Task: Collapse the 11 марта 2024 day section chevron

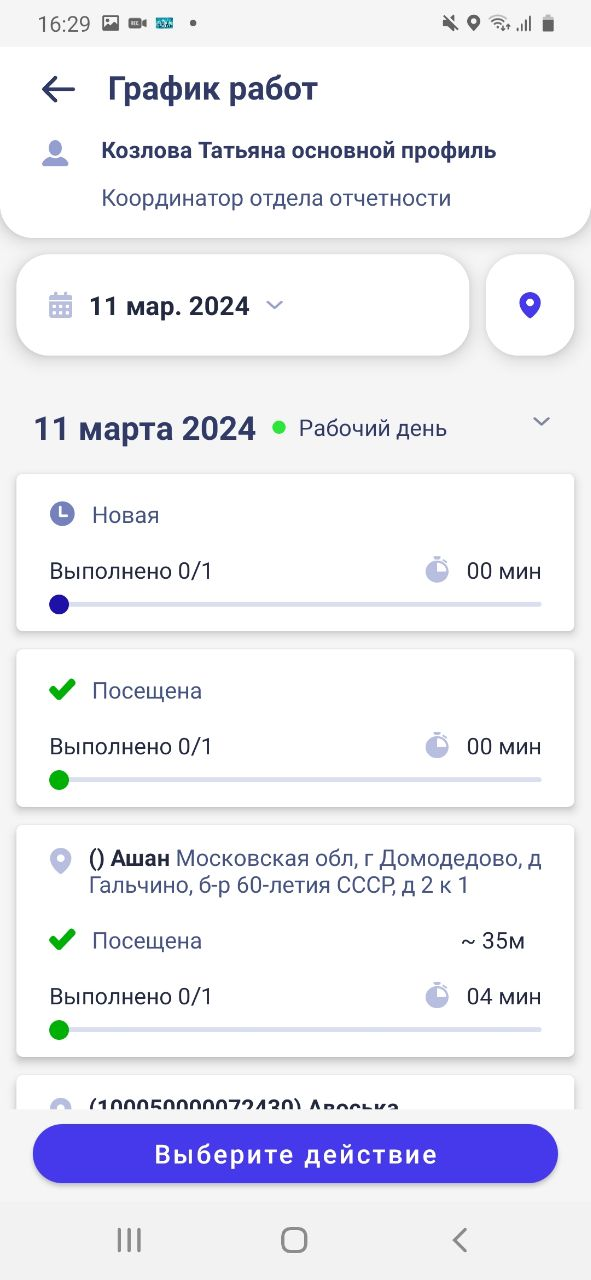Action: [x=541, y=422]
